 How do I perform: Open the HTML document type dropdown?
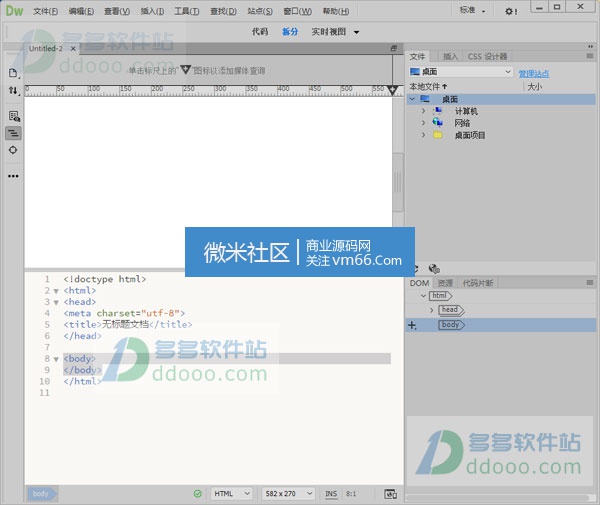tap(232, 494)
